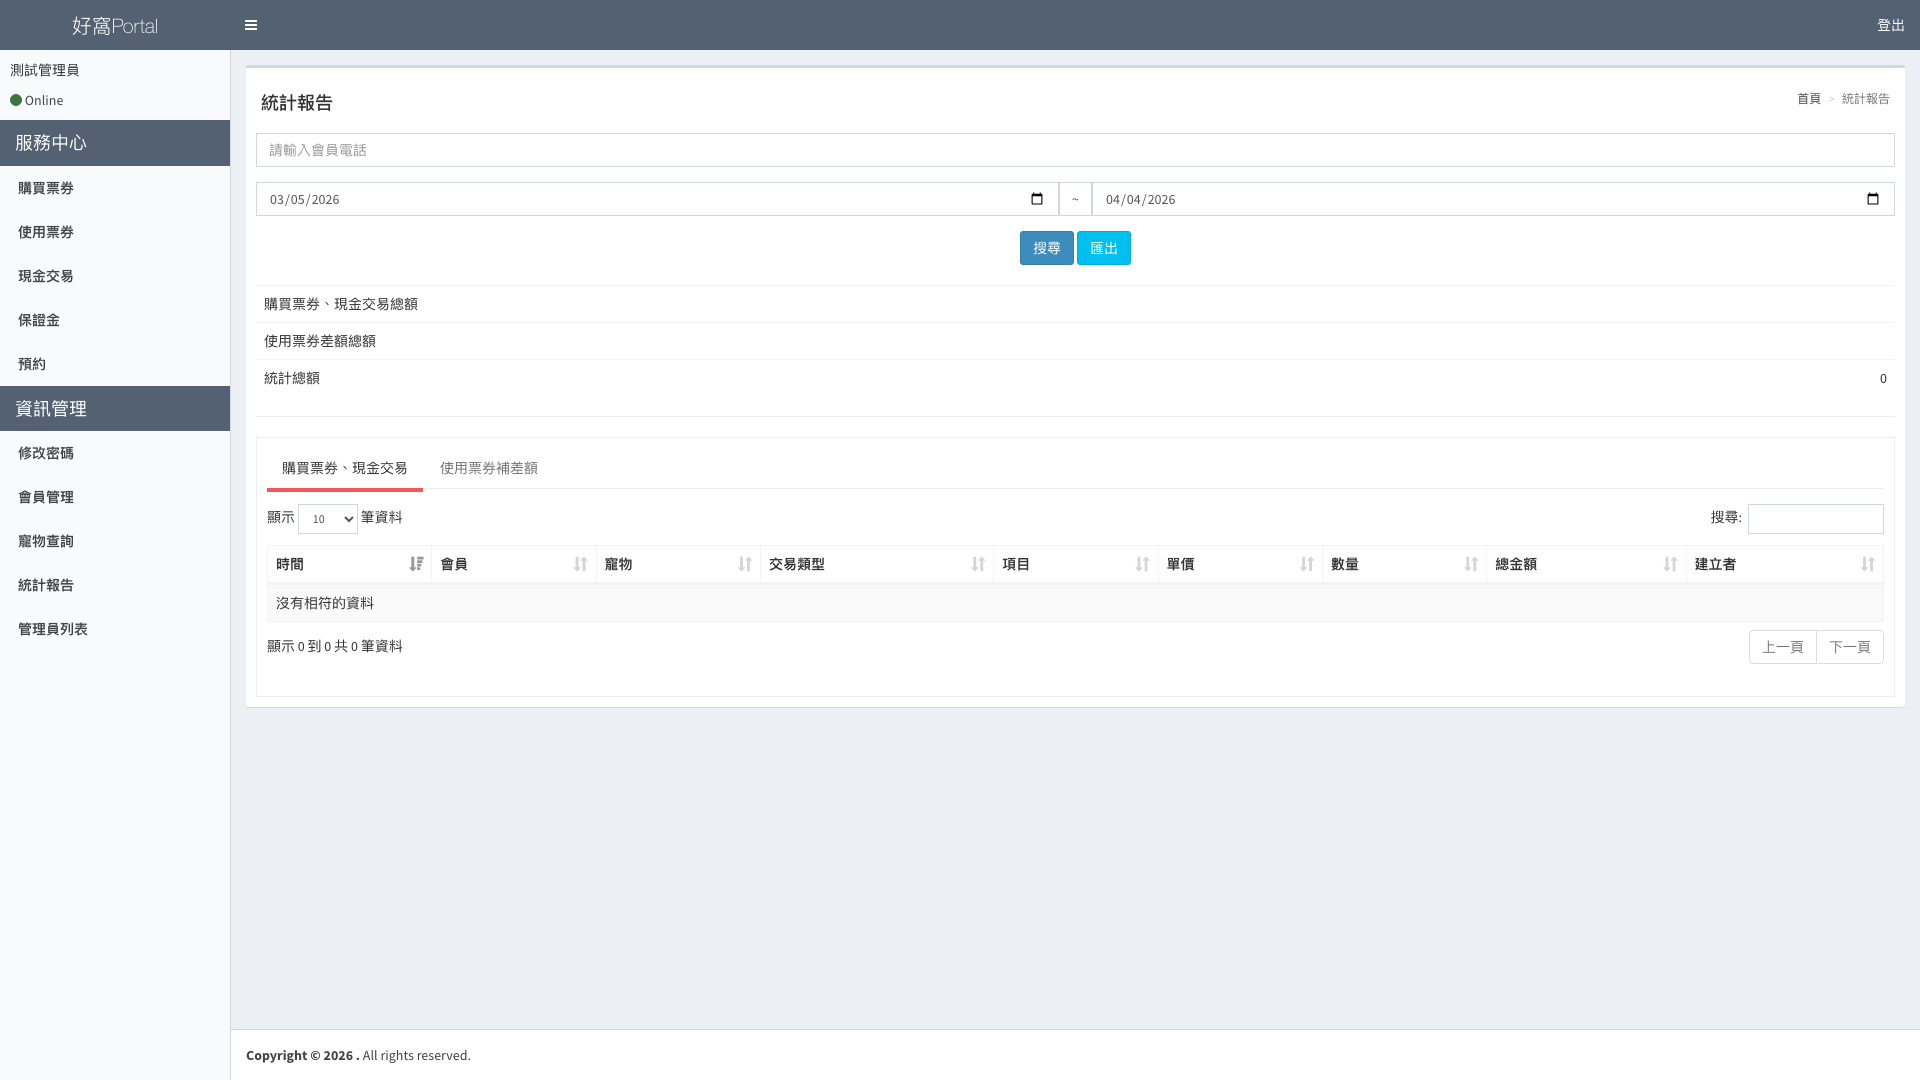Open the start date calendar picker icon
This screenshot has height=1080, width=1920.
pyautogui.click(x=1037, y=199)
